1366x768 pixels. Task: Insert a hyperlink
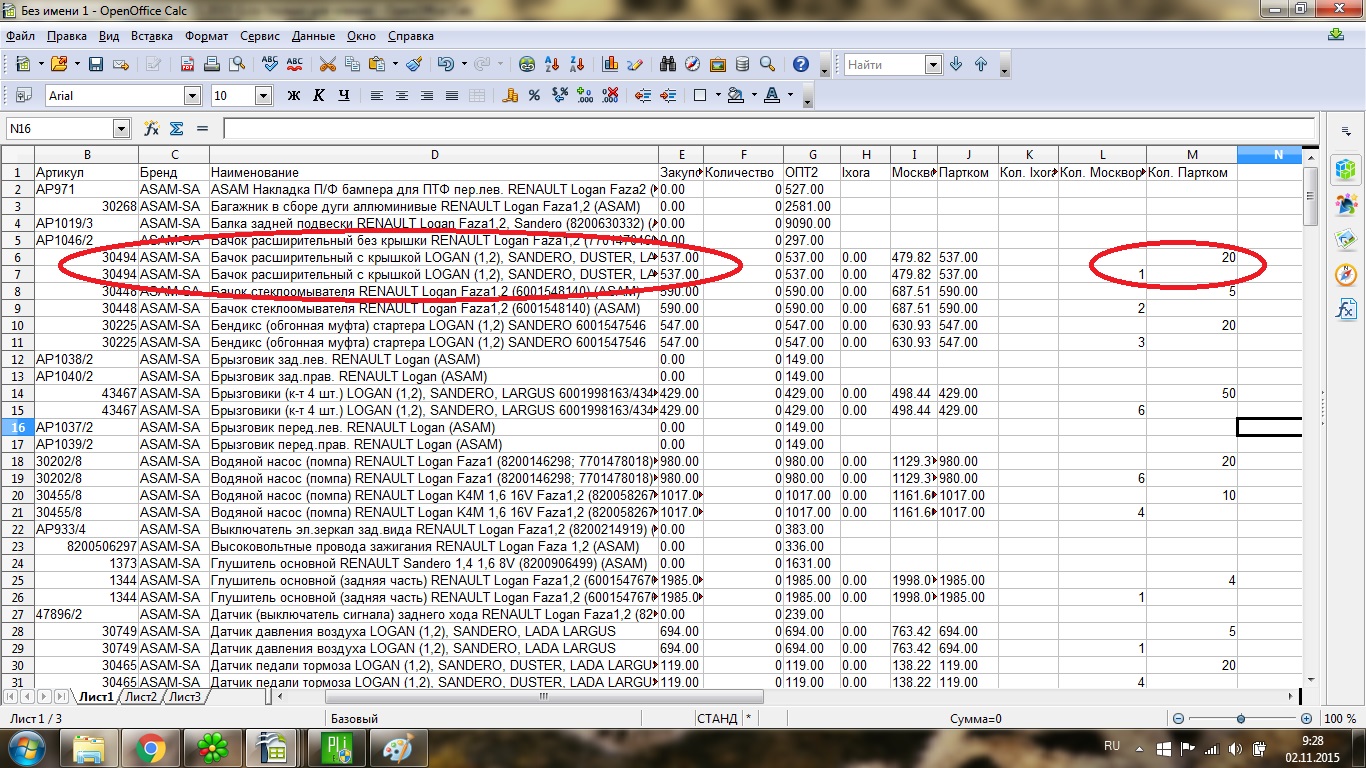[527, 64]
